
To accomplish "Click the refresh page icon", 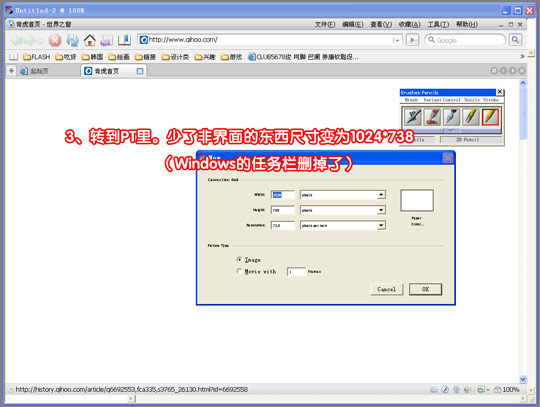I will coord(73,41).
